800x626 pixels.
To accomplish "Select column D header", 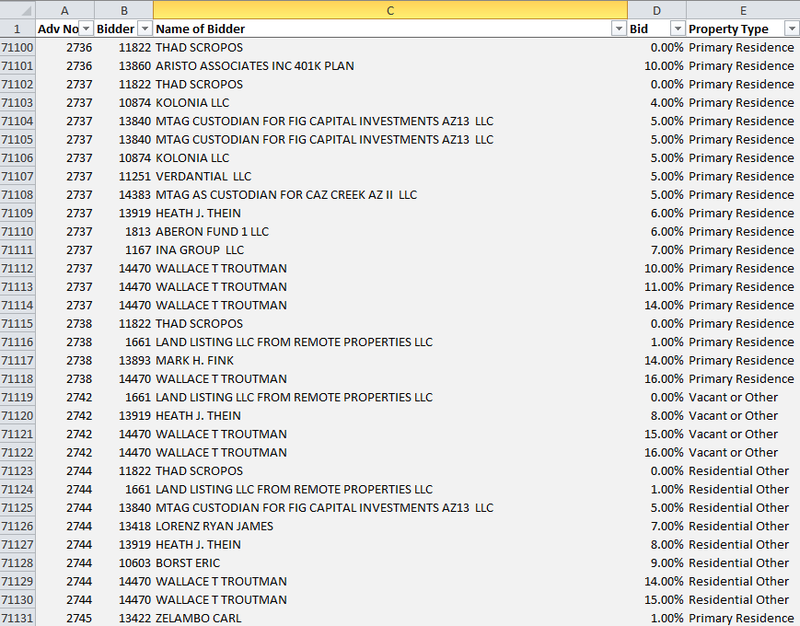I will pos(656,9).
